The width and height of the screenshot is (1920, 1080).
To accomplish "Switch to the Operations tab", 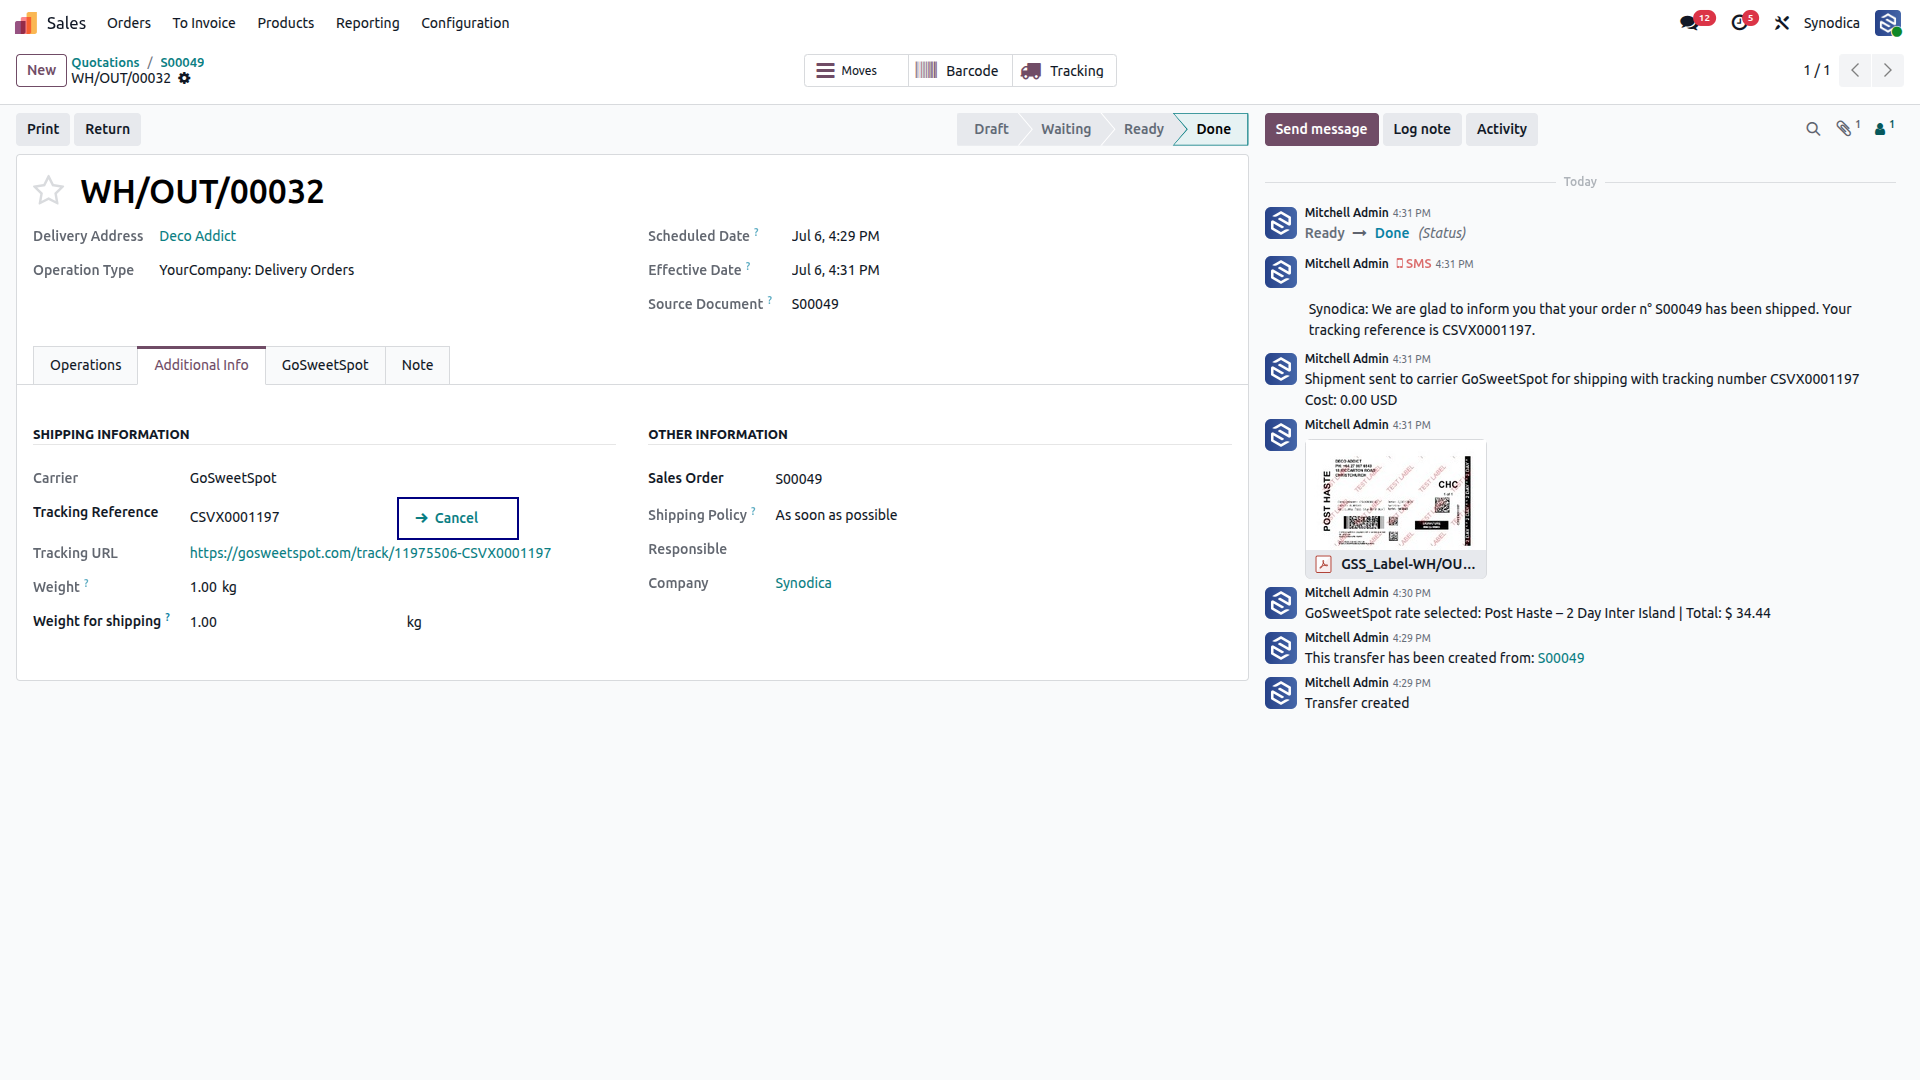I will [86, 365].
